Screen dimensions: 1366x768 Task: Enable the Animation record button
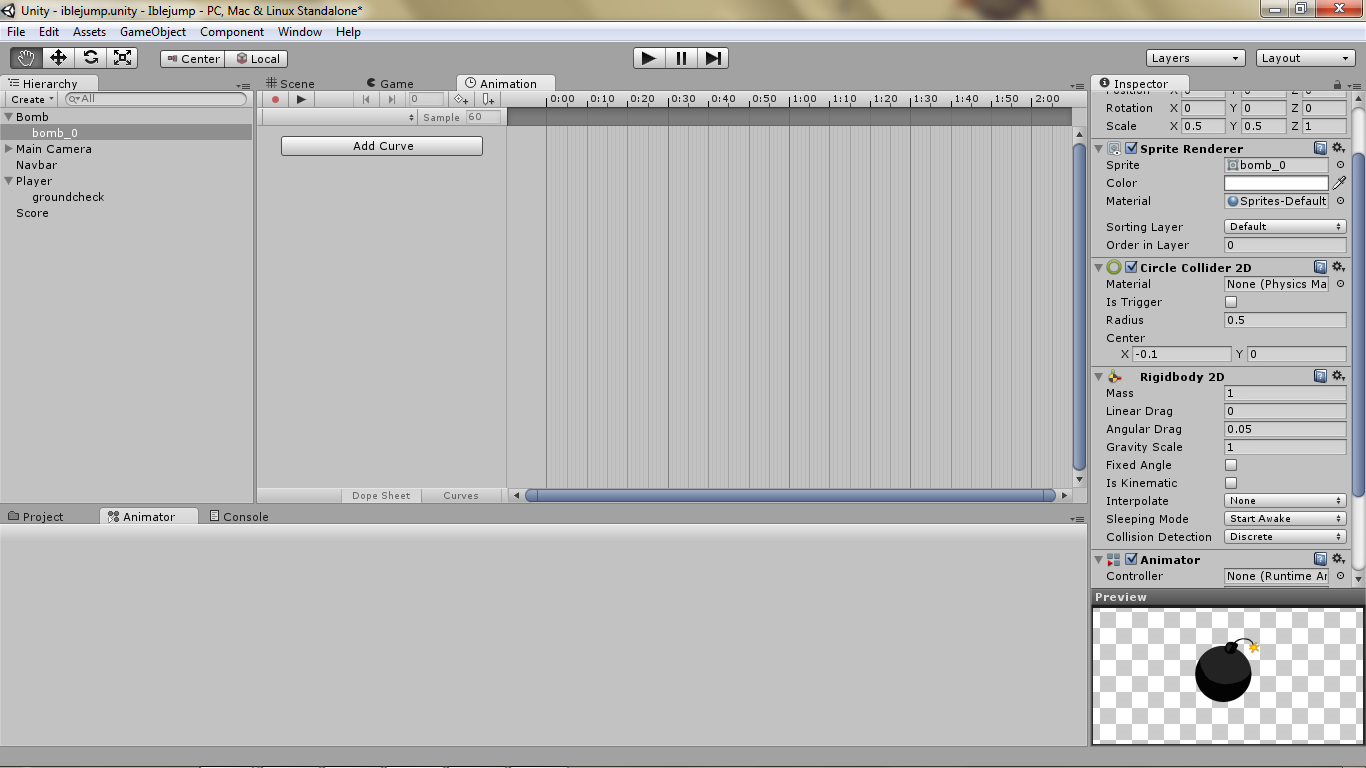point(275,99)
